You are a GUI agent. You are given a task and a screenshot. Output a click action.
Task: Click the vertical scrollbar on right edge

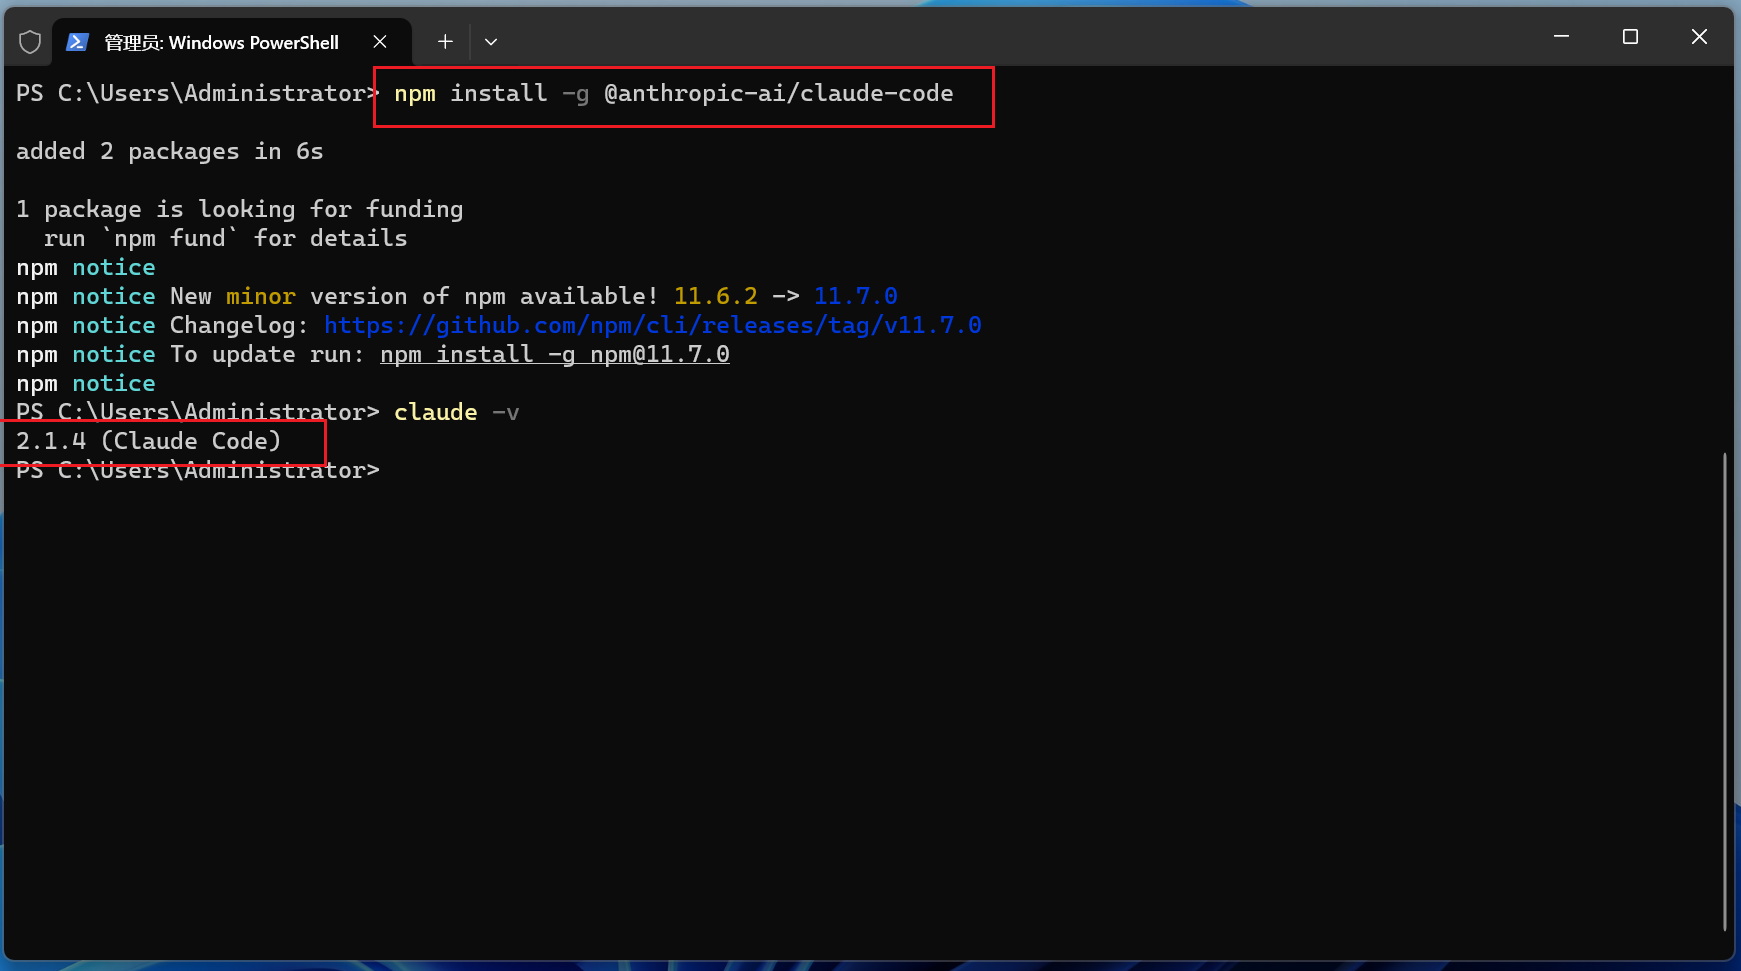[1725, 690]
